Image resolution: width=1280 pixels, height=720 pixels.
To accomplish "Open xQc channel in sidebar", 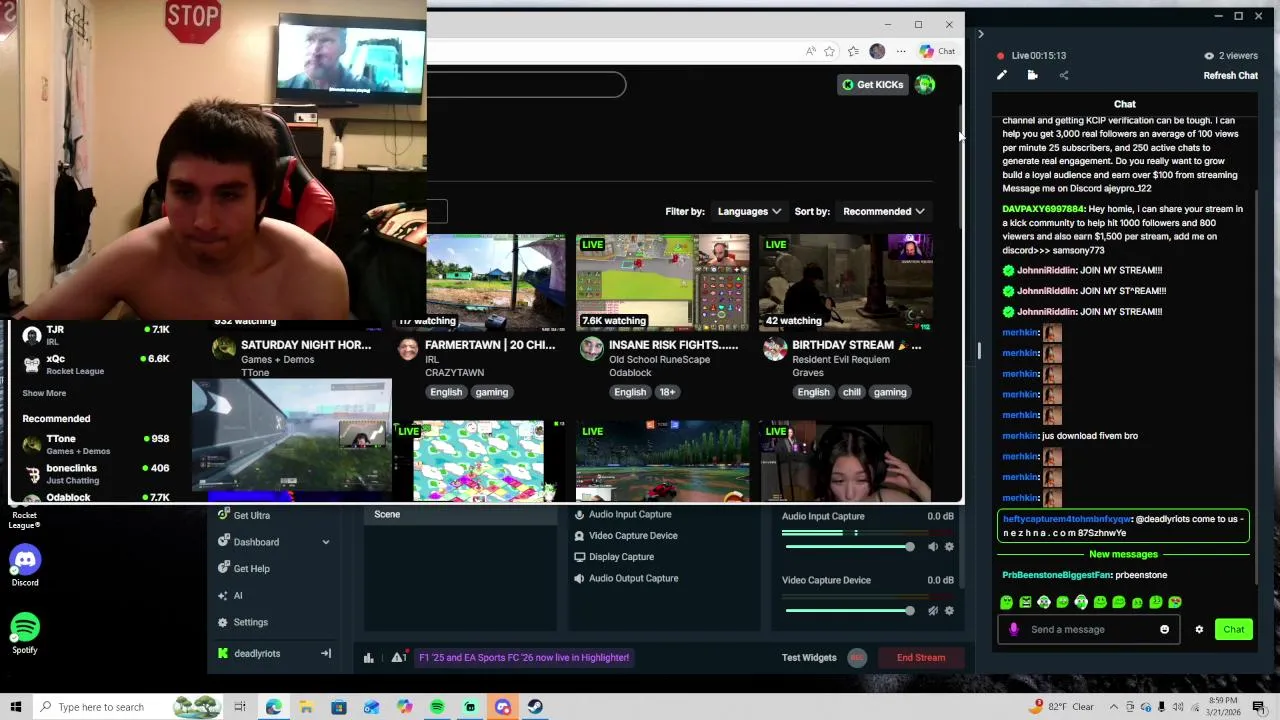I will click(95, 364).
